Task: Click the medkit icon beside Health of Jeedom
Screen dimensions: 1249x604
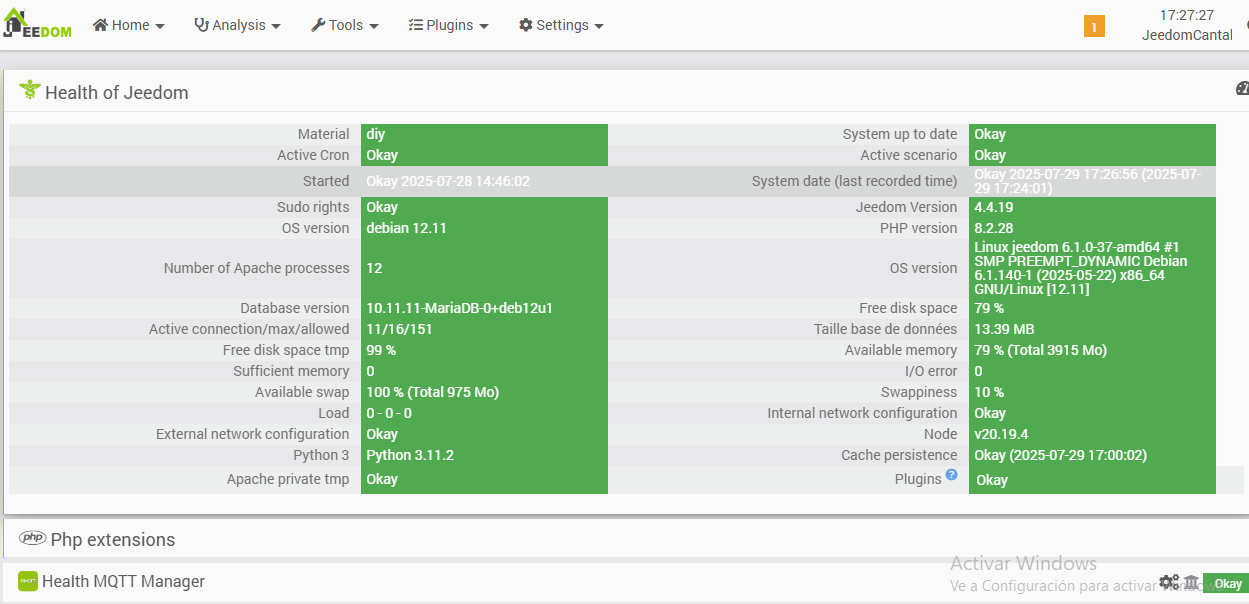Action: point(29,90)
